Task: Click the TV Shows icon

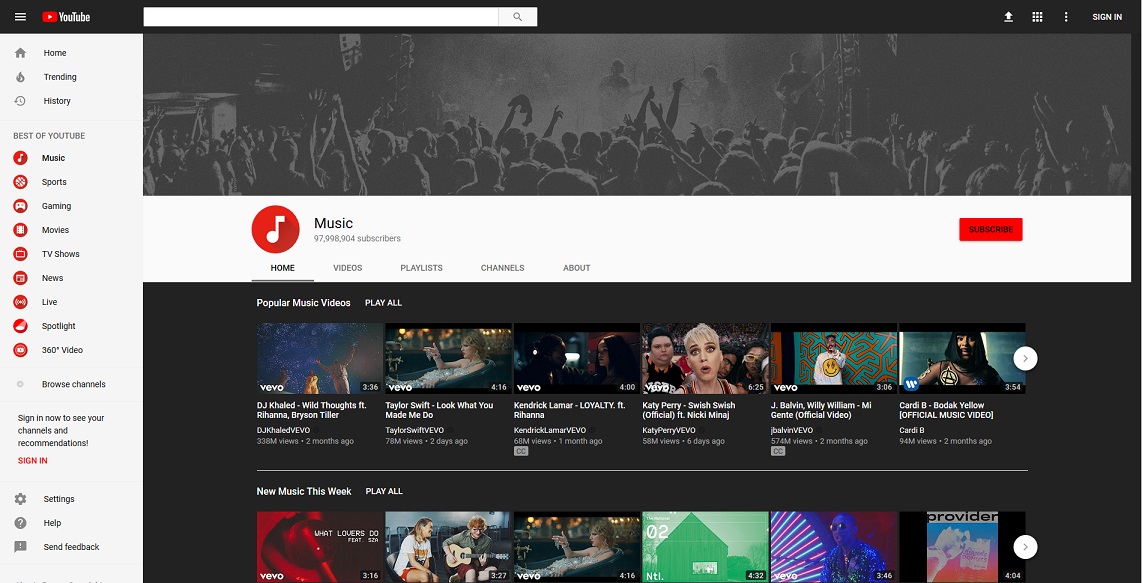Action: 20,254
